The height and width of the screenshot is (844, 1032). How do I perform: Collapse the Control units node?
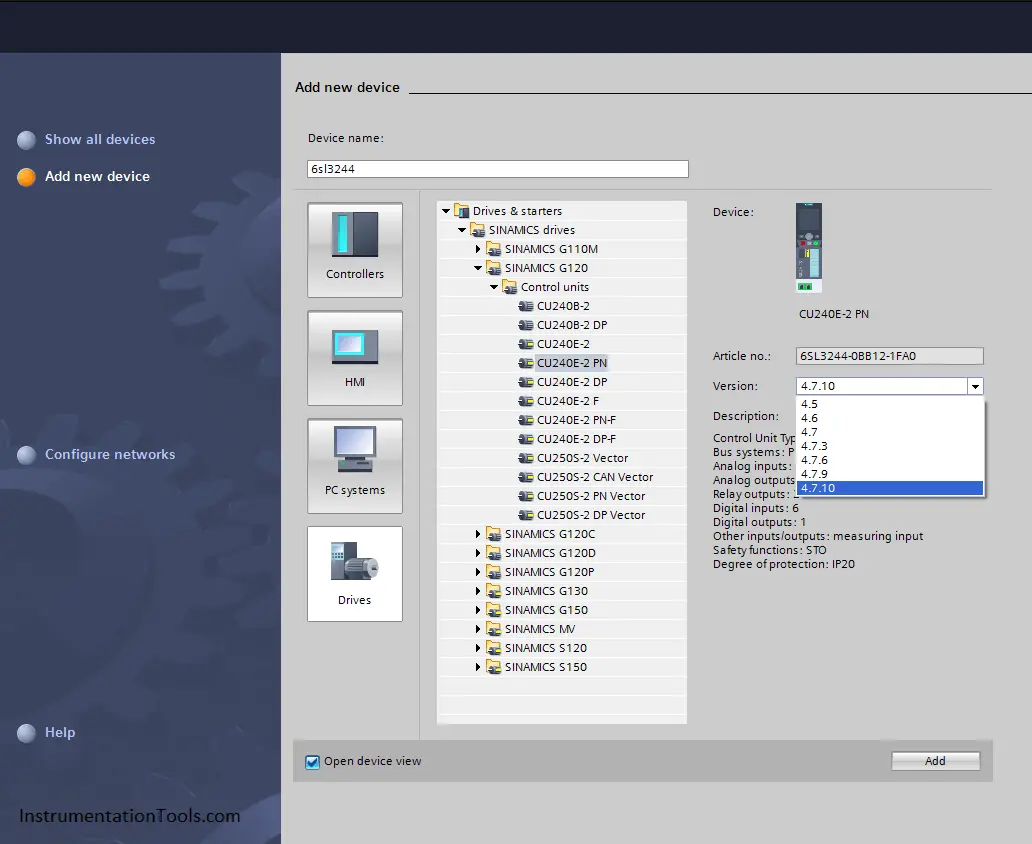tap(494, 287)
